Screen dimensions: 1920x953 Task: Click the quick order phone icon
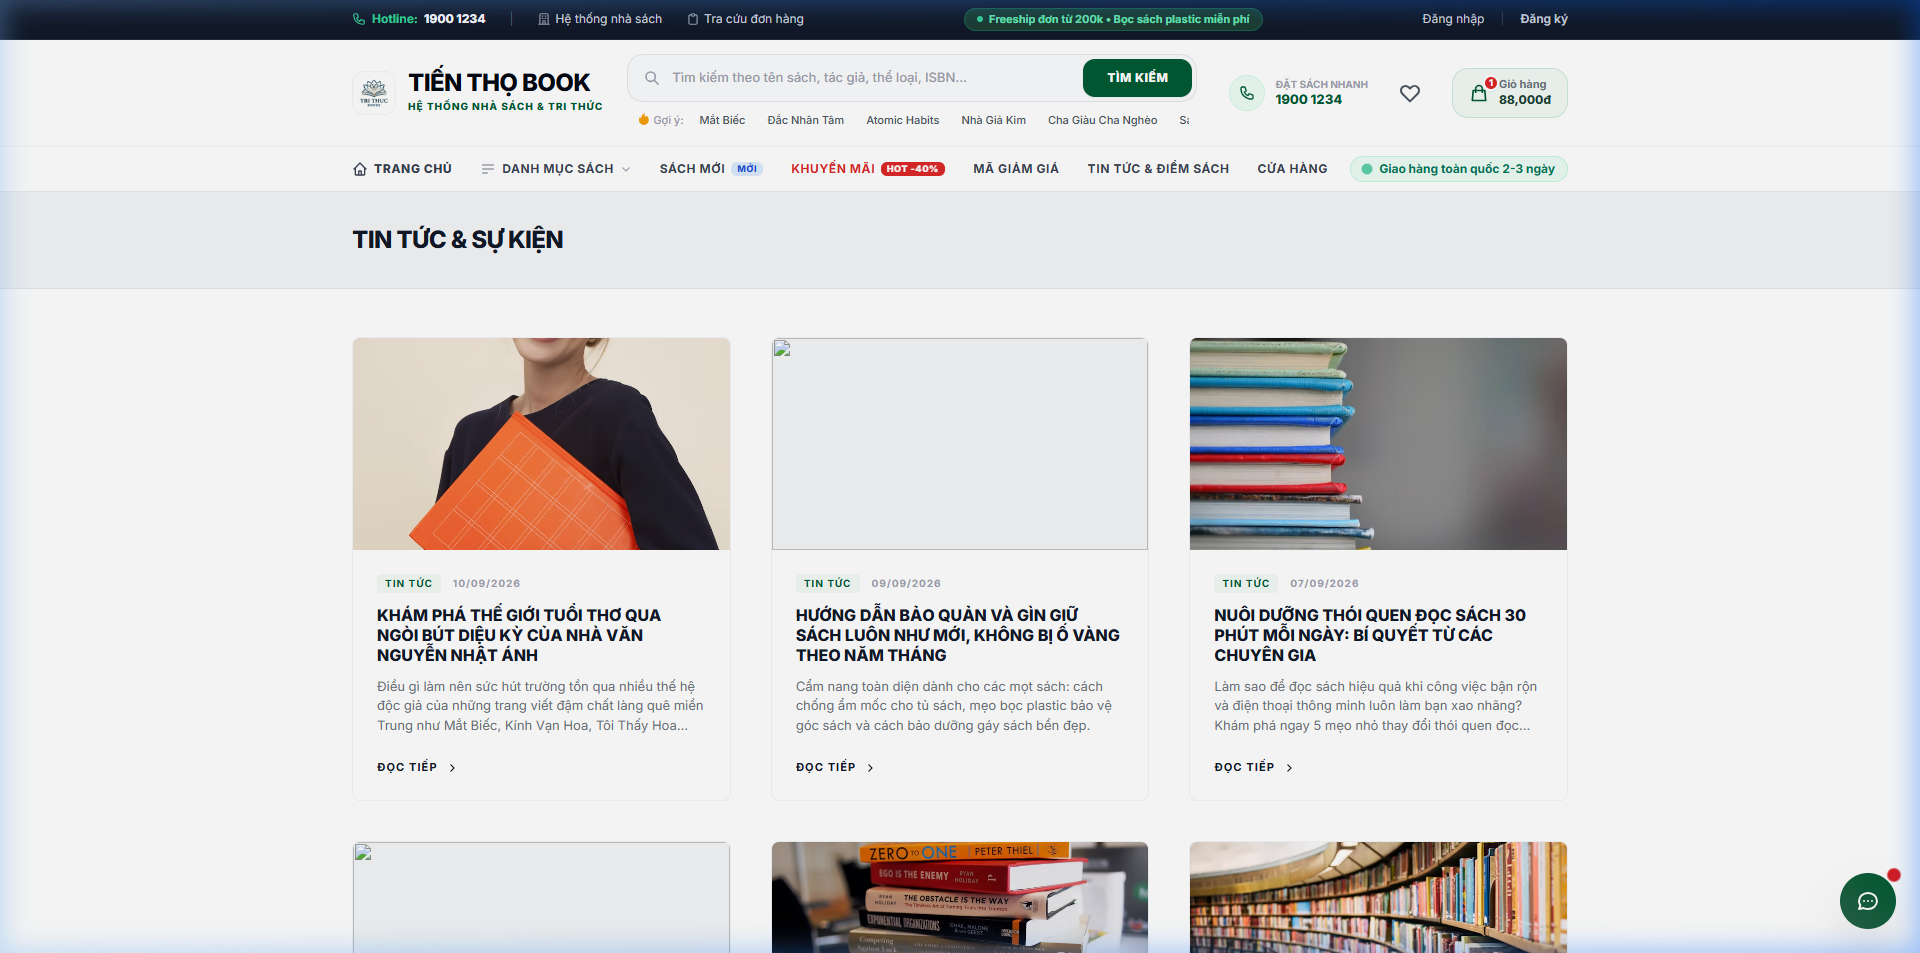coord(1247,93)
